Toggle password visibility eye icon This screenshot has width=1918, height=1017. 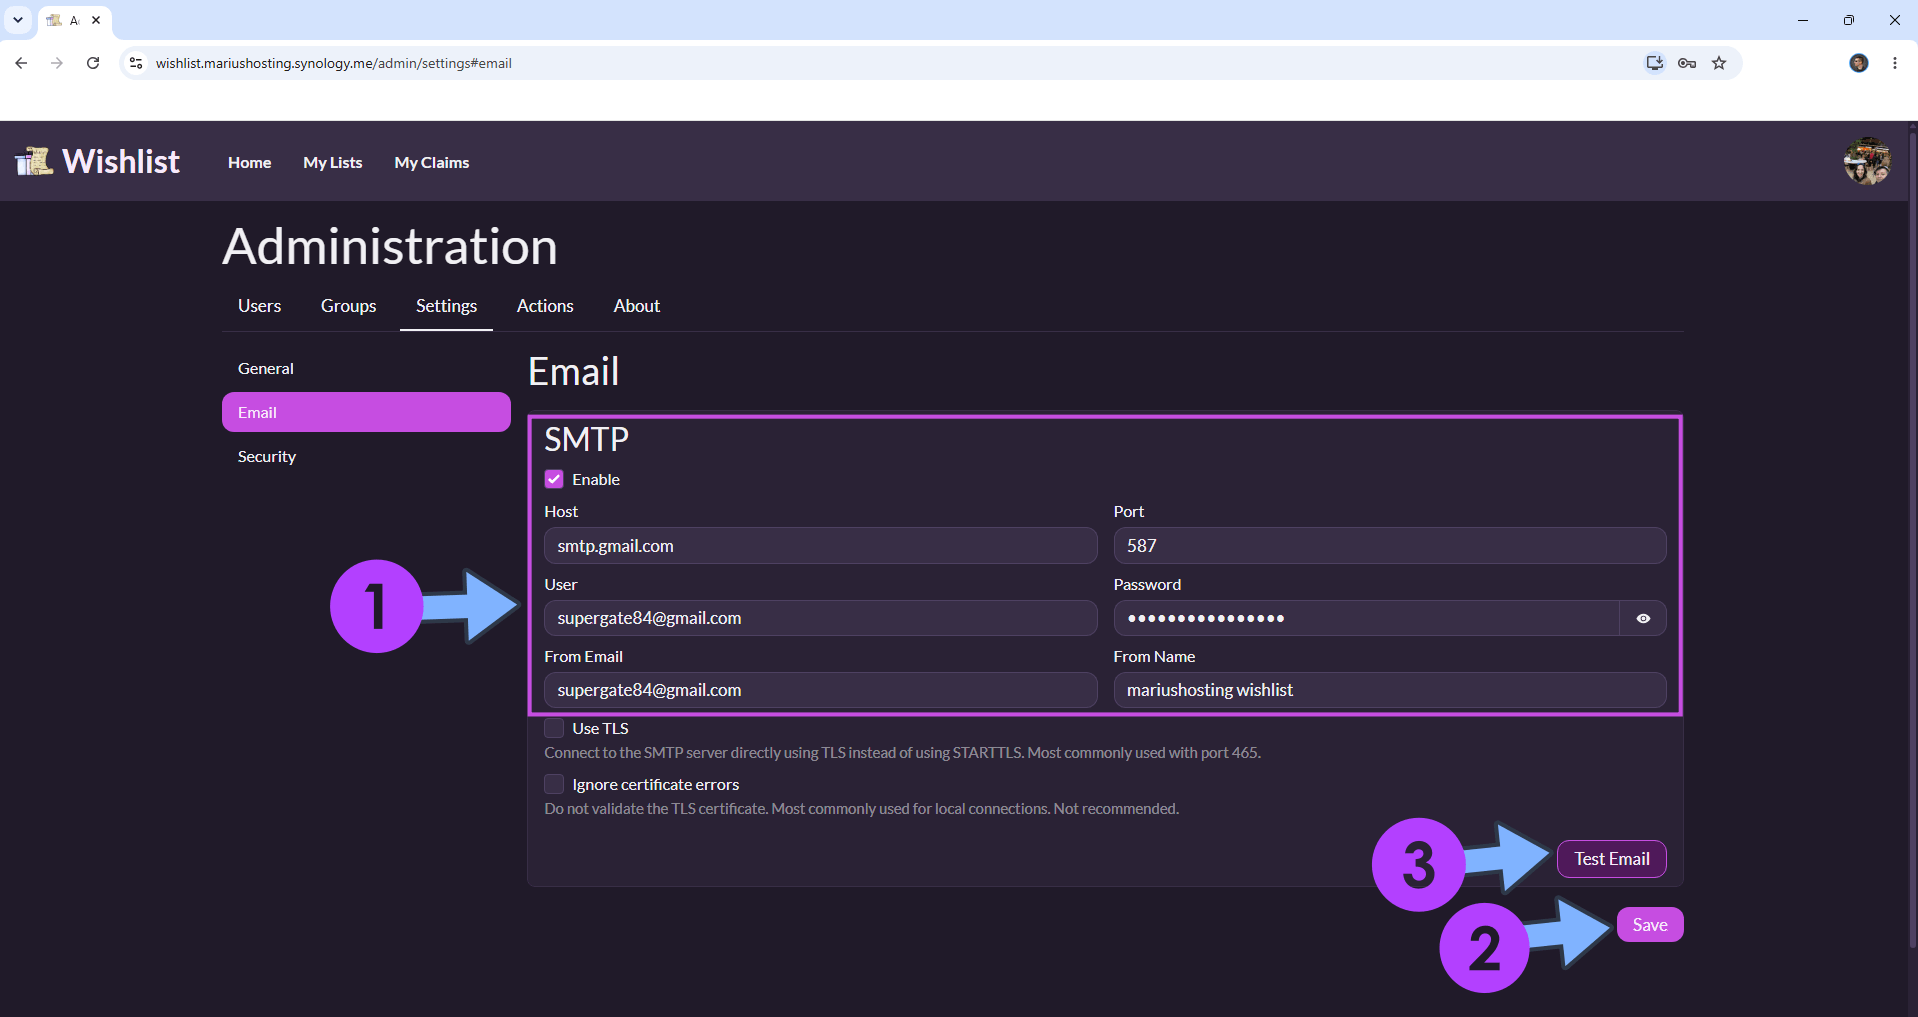1643,618
